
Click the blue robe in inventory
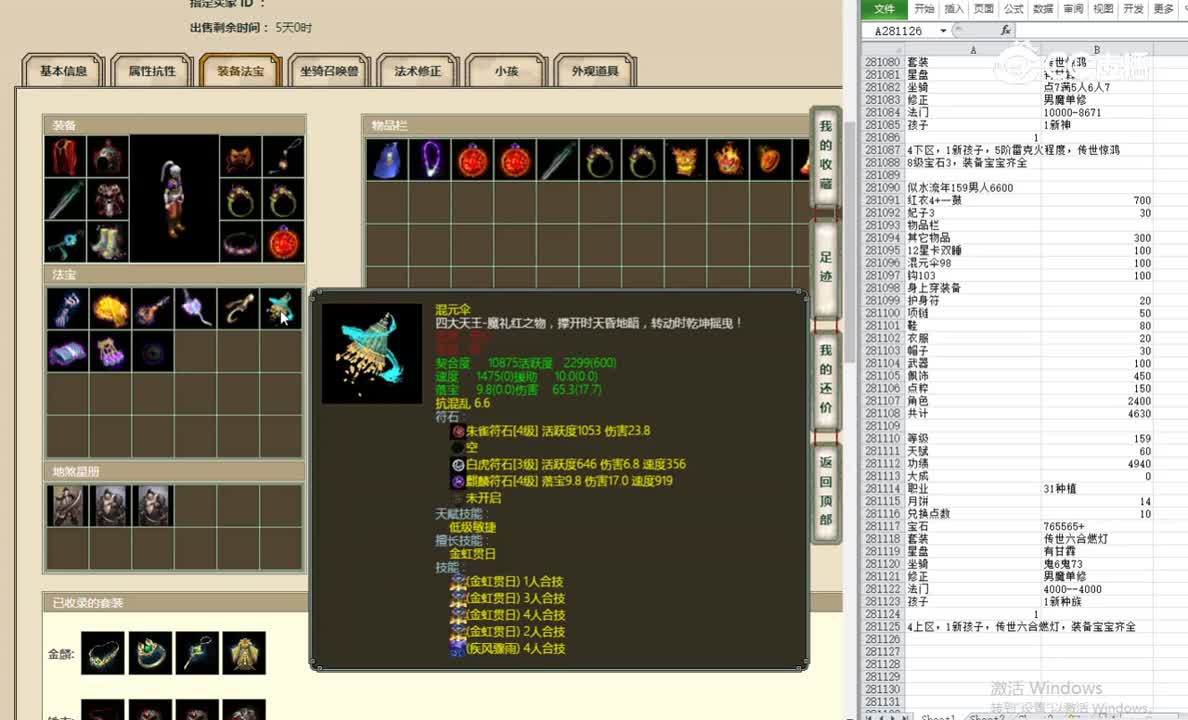tap(387, 160)
